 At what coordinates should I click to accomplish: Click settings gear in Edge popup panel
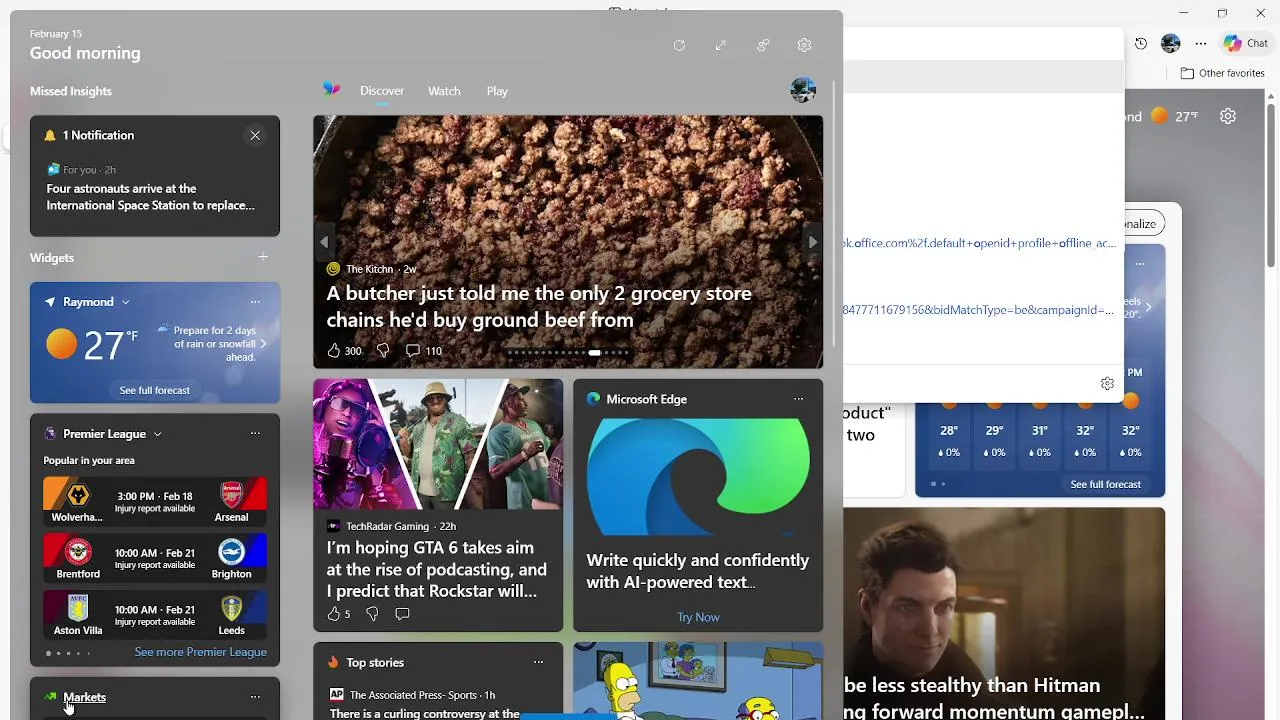coord(1107,383)
